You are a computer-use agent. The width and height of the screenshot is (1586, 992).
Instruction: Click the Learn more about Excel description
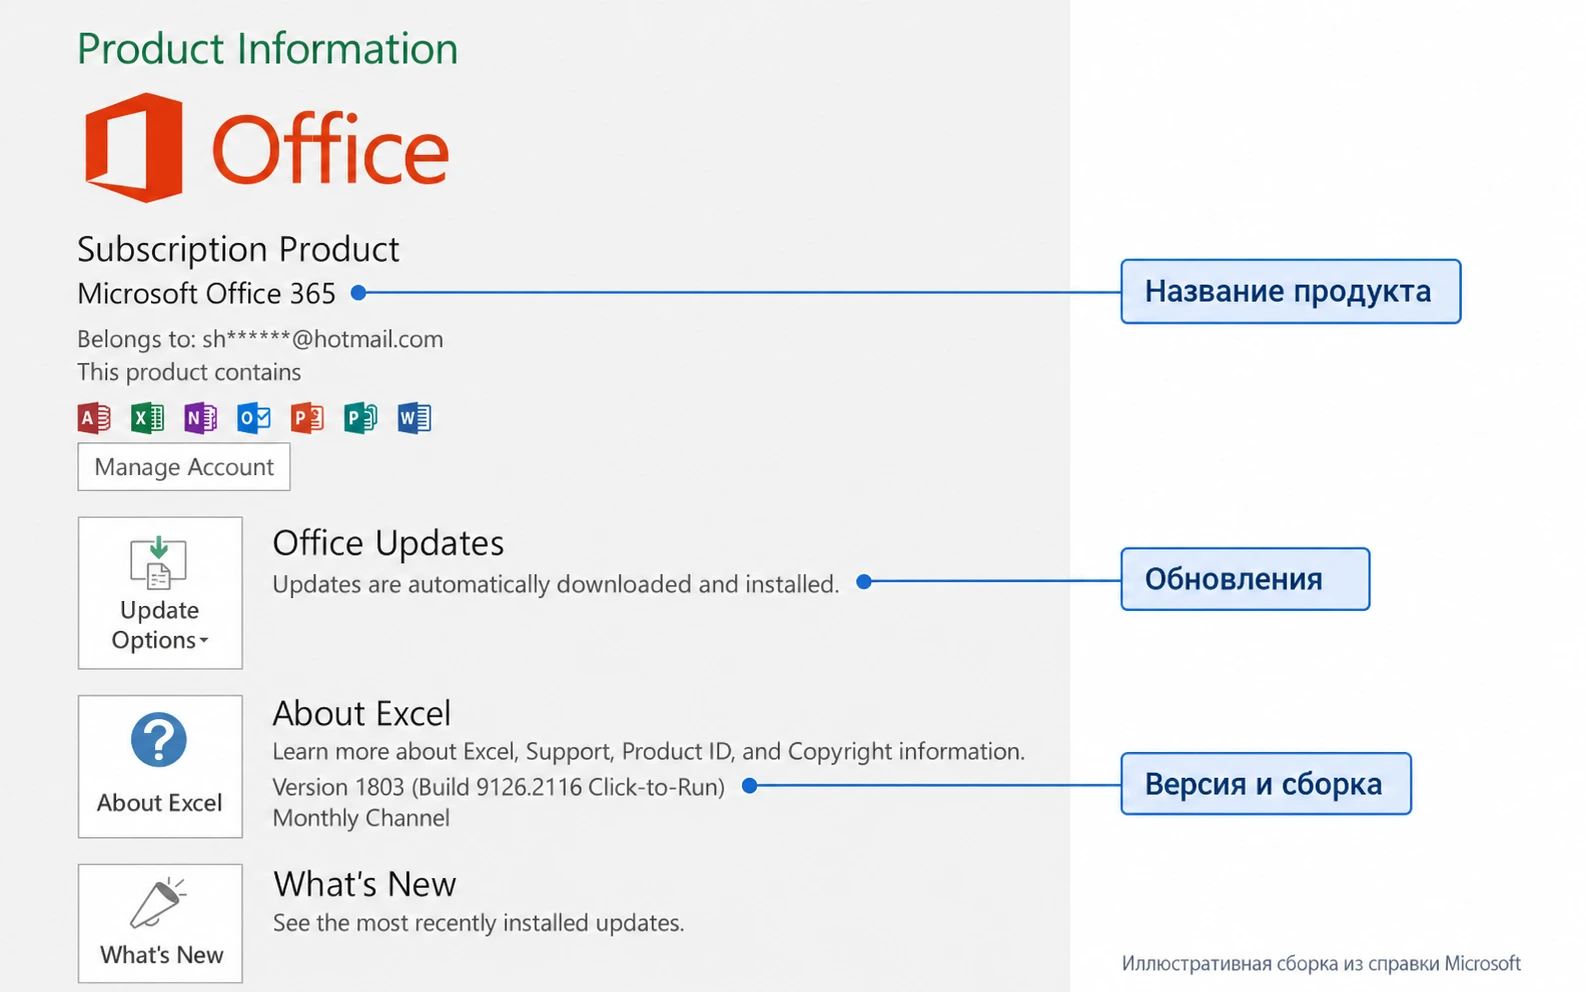point(649,751)
